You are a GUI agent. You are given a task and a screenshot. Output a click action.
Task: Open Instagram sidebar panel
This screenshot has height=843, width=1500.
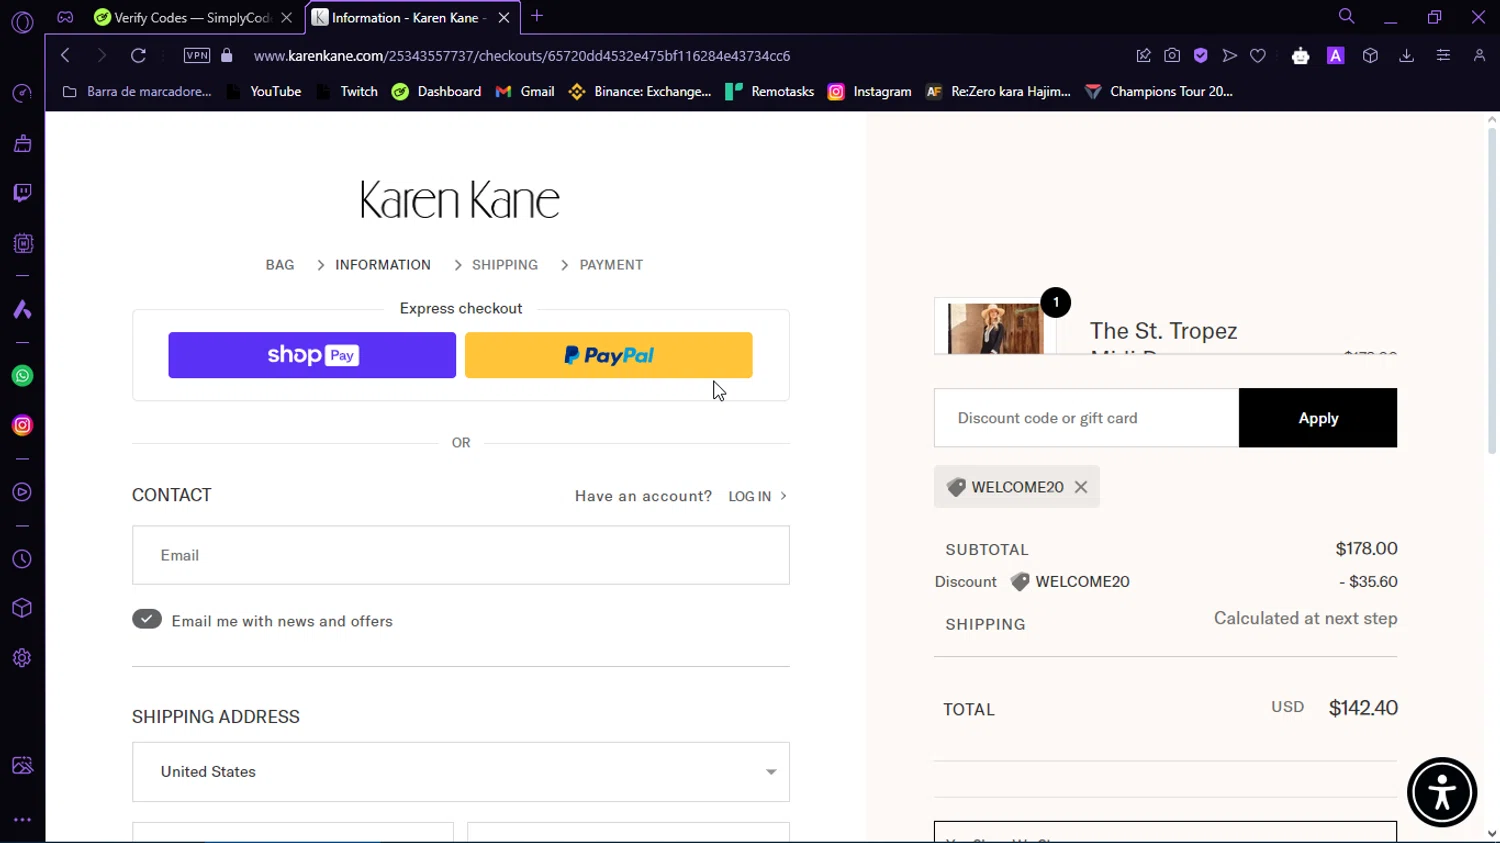pyautogui.click(x=22, y=426)
